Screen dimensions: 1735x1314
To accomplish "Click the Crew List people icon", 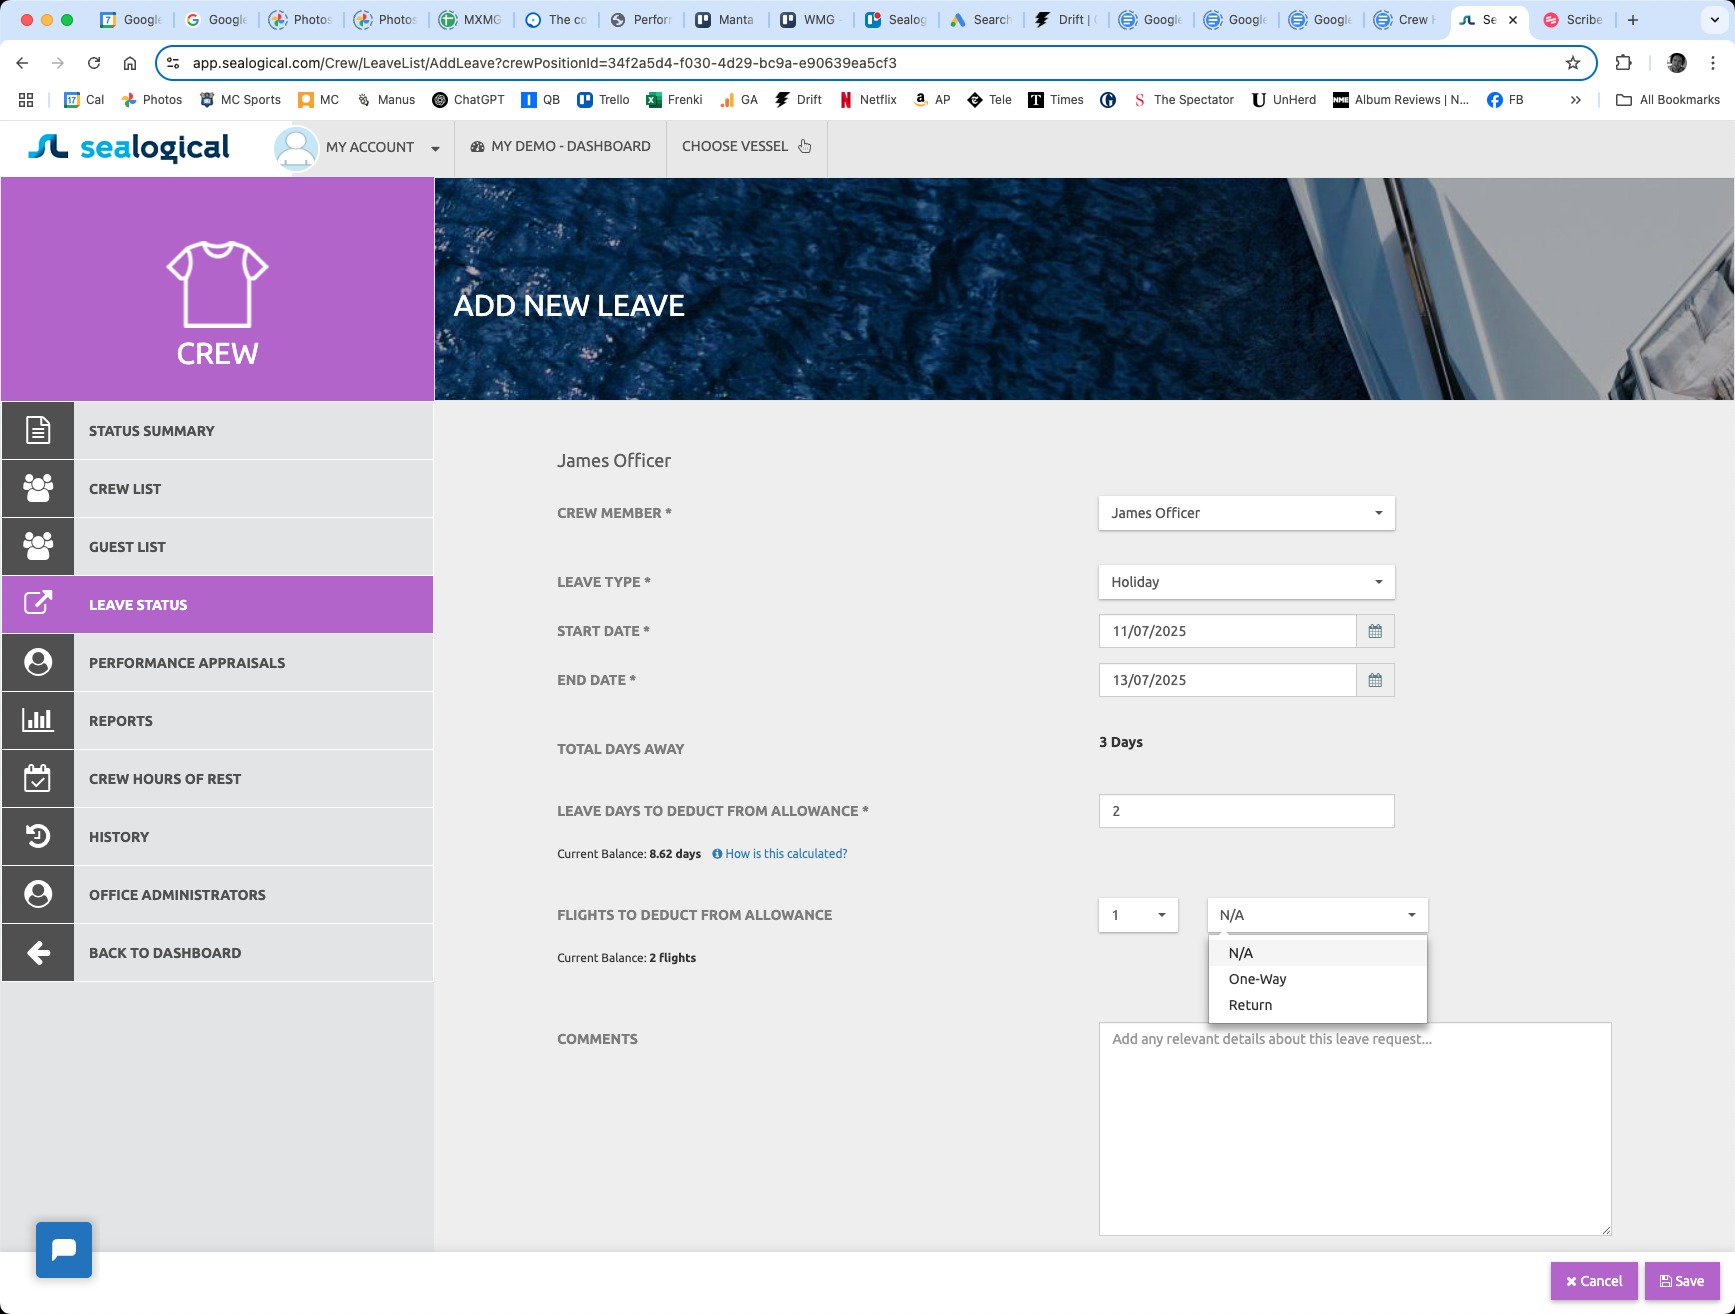I will tap(38, 489).
